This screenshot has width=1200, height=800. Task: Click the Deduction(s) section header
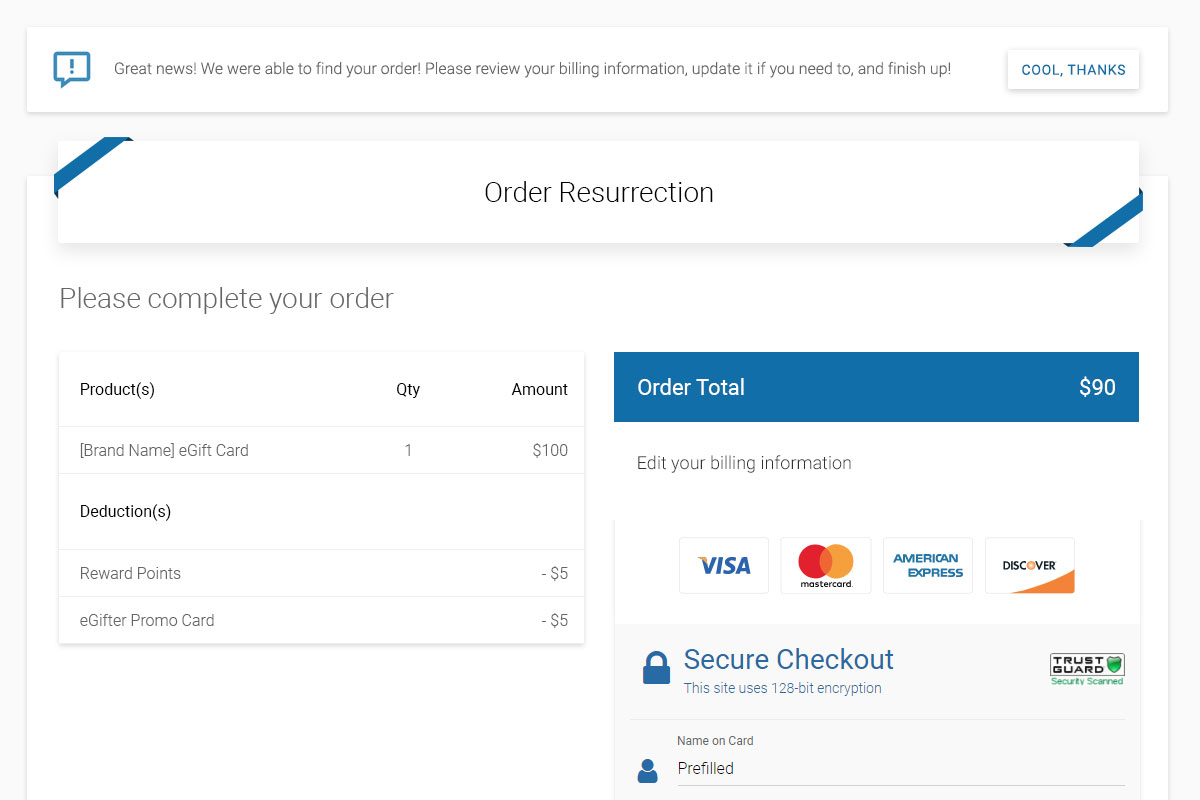[x=125, y=511]
